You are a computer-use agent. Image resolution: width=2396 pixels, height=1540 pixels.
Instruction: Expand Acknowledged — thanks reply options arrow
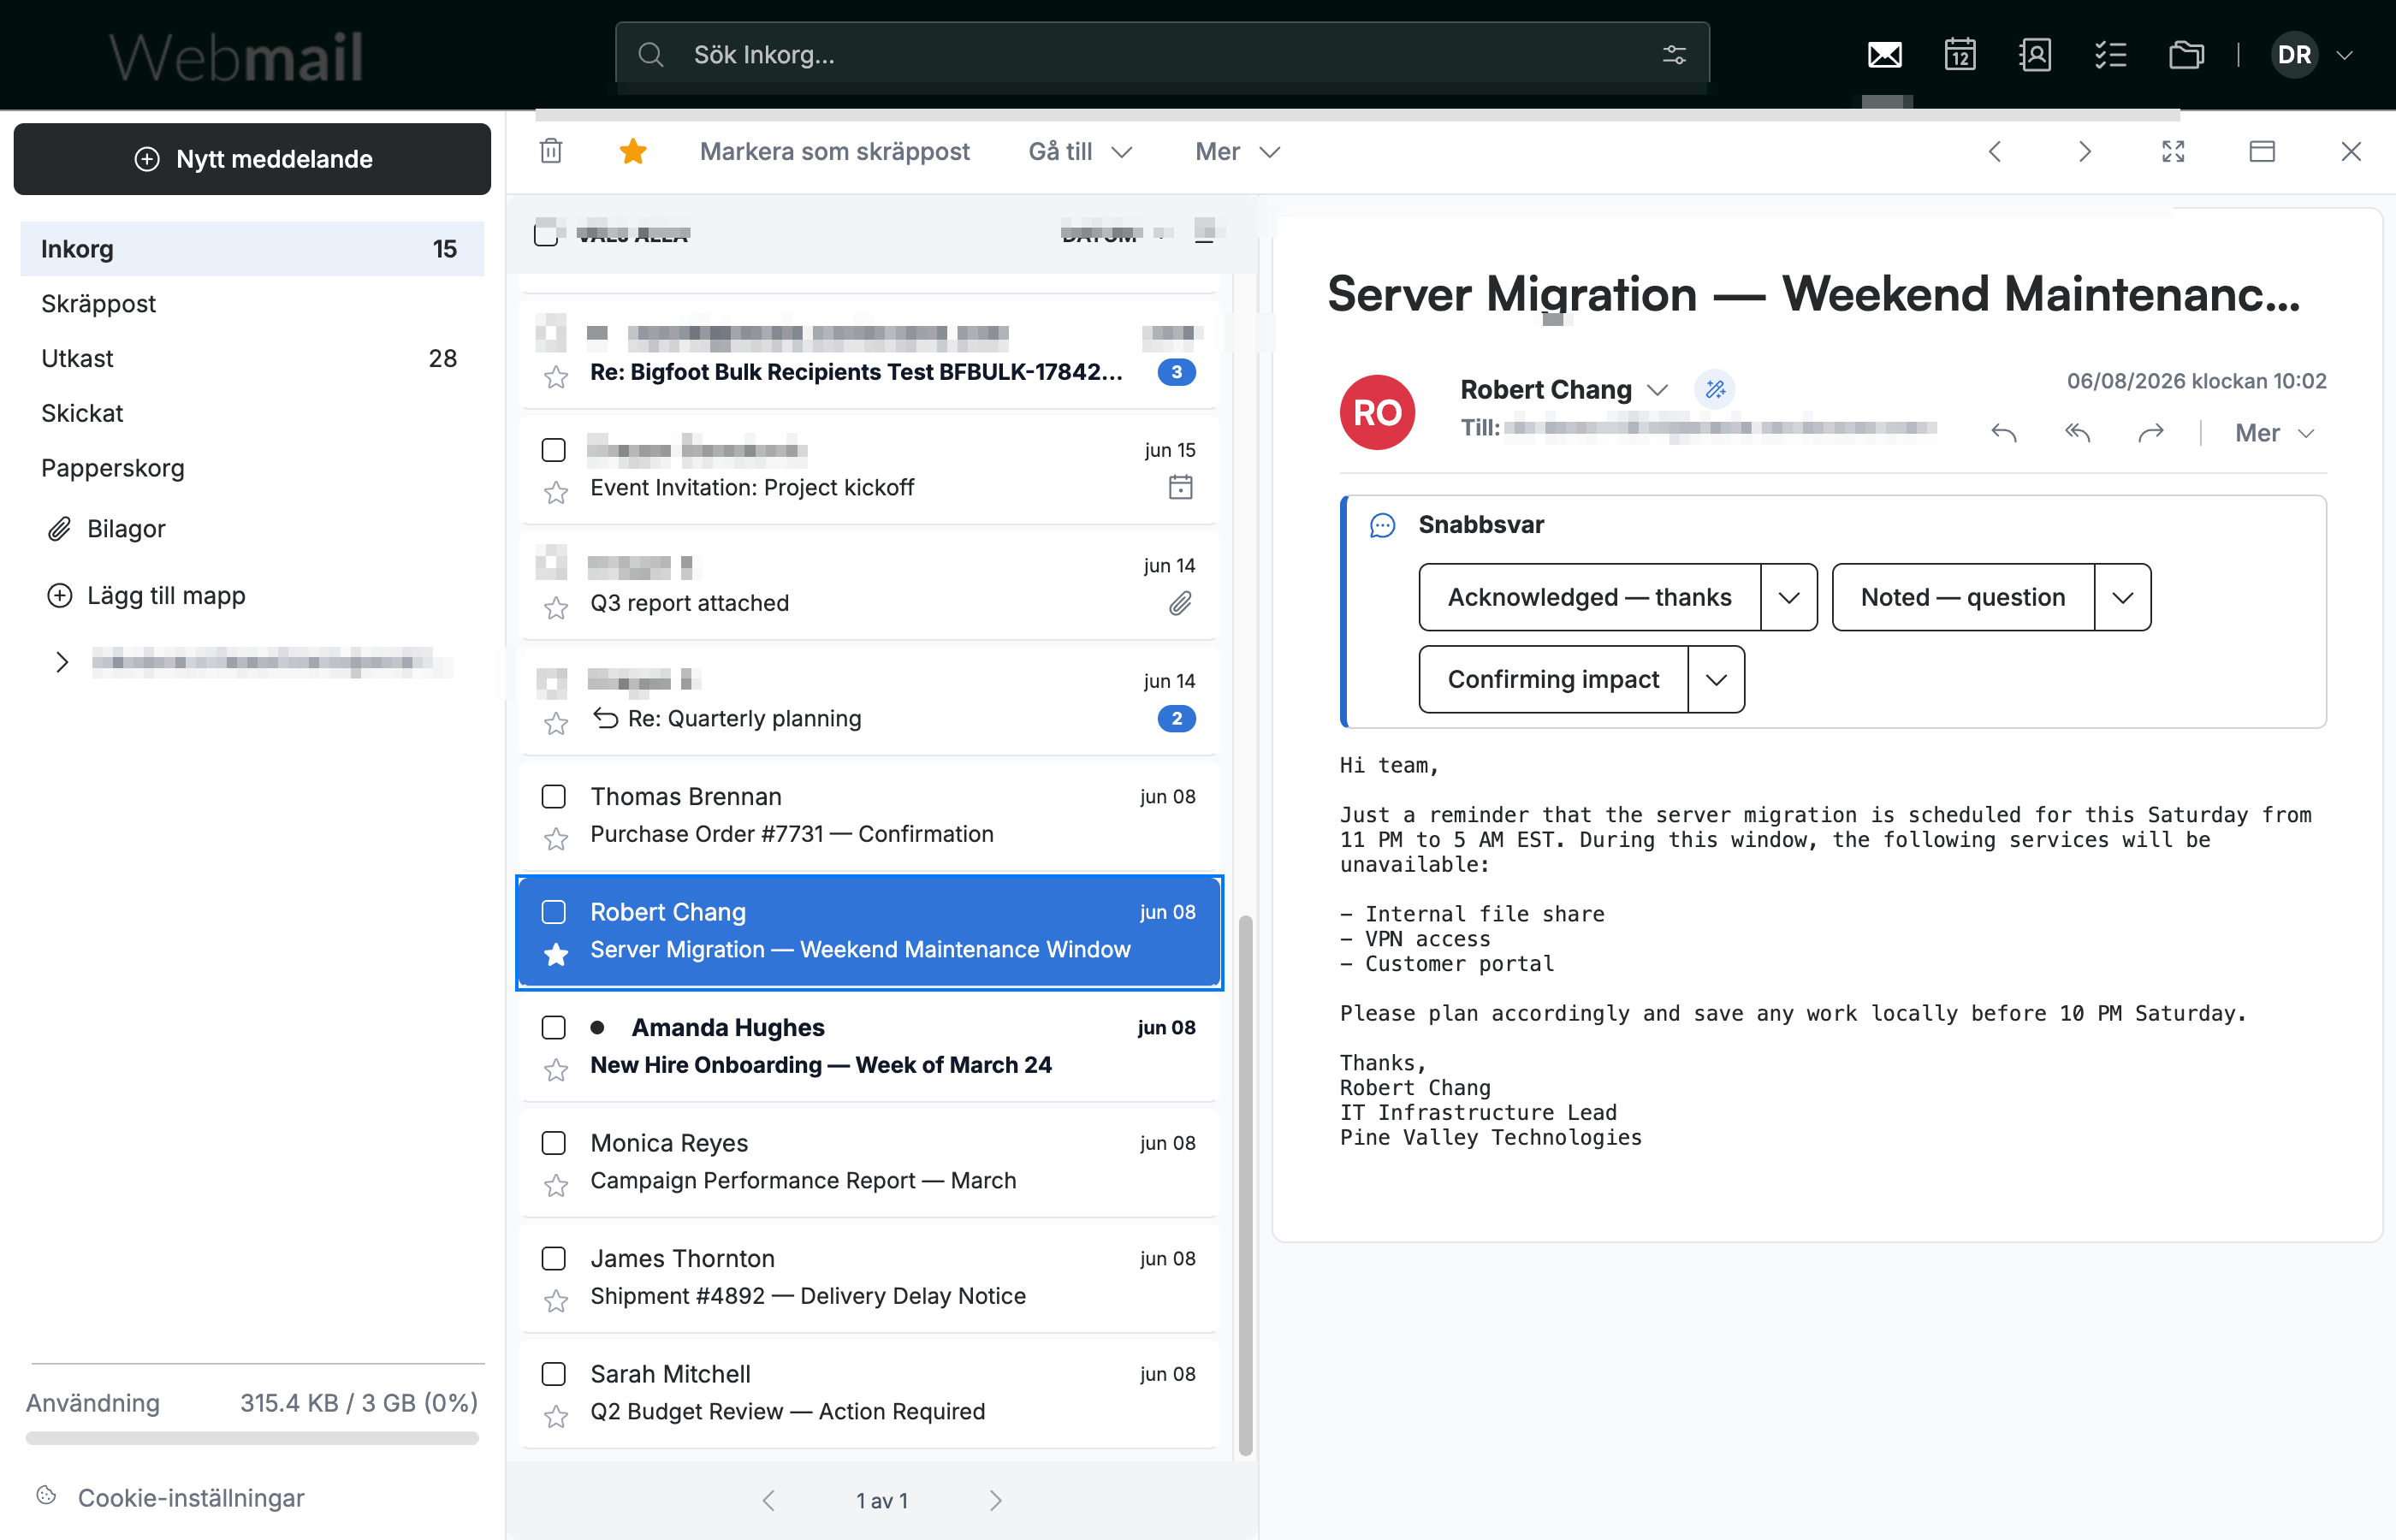pos(1789,597)
